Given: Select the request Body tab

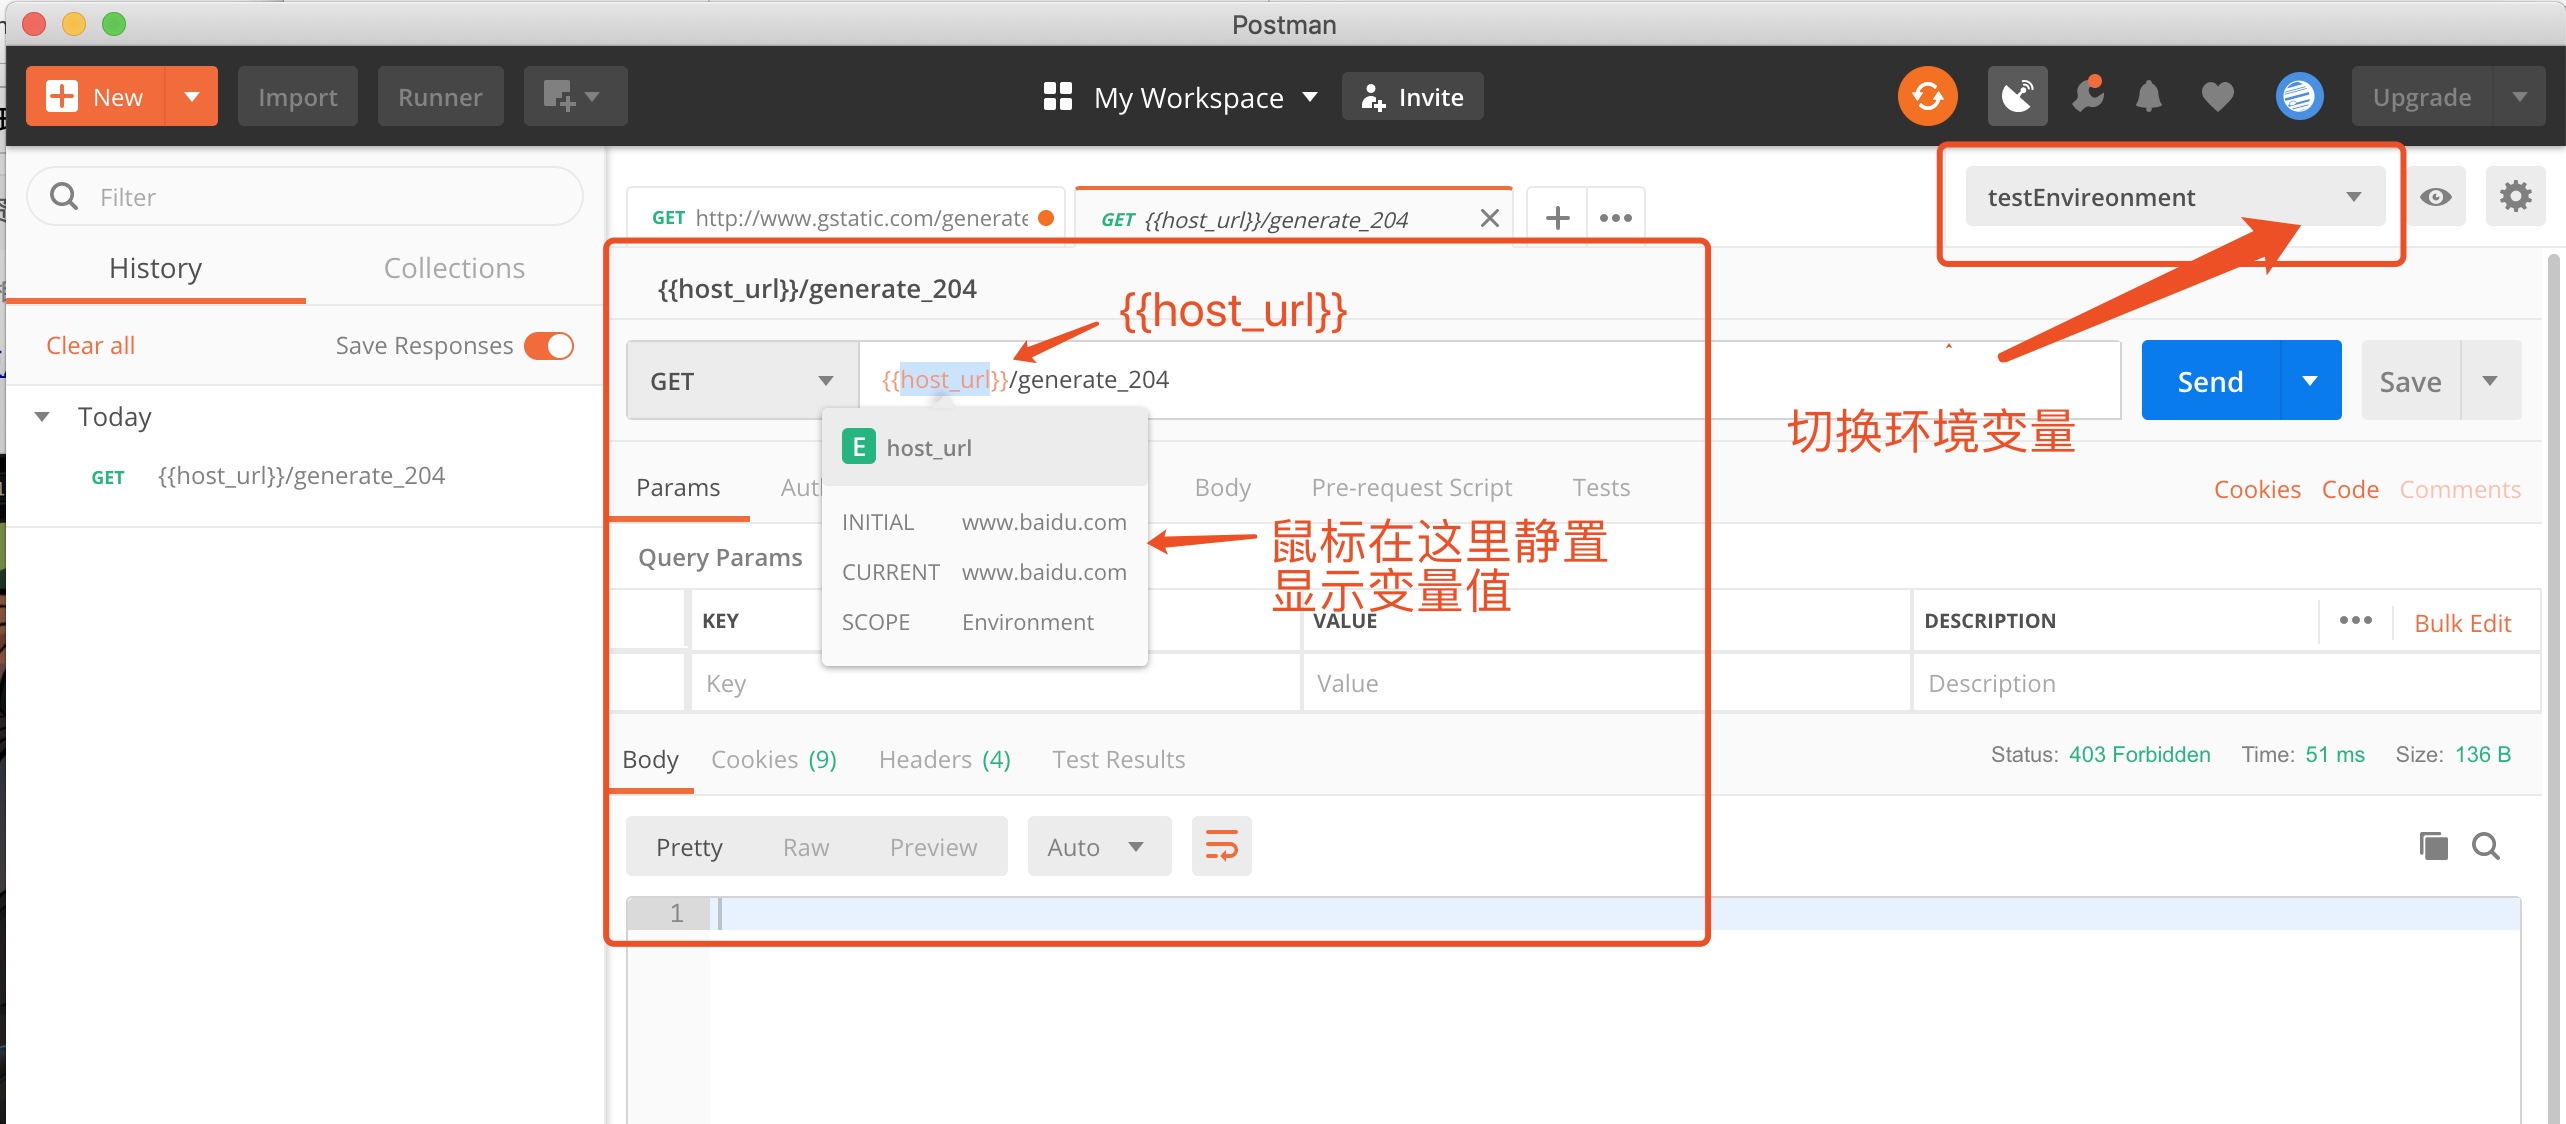Looking at the screenshot, I should point(1222,487).
